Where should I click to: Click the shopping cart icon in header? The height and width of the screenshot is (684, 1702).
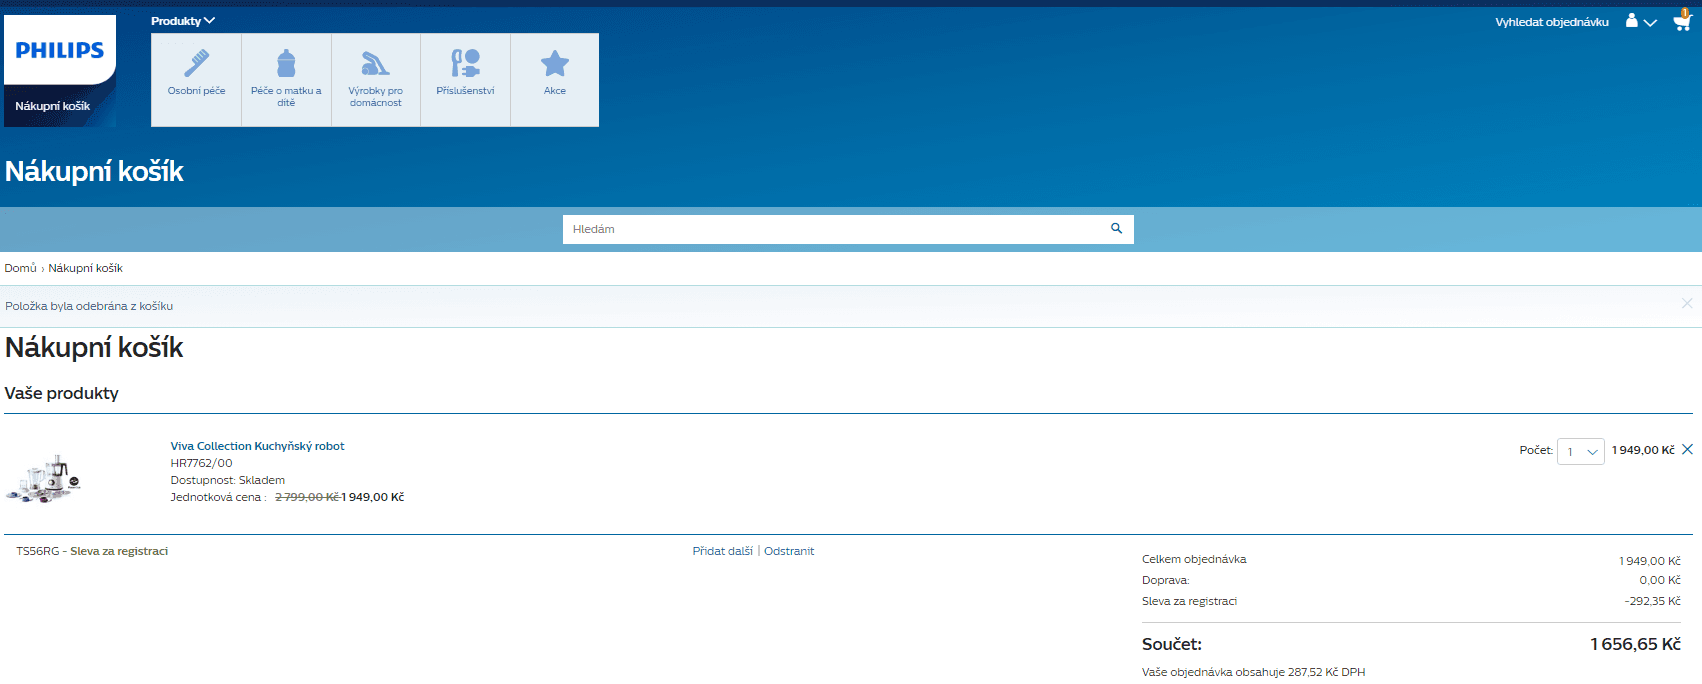[x=1682, y=21]
